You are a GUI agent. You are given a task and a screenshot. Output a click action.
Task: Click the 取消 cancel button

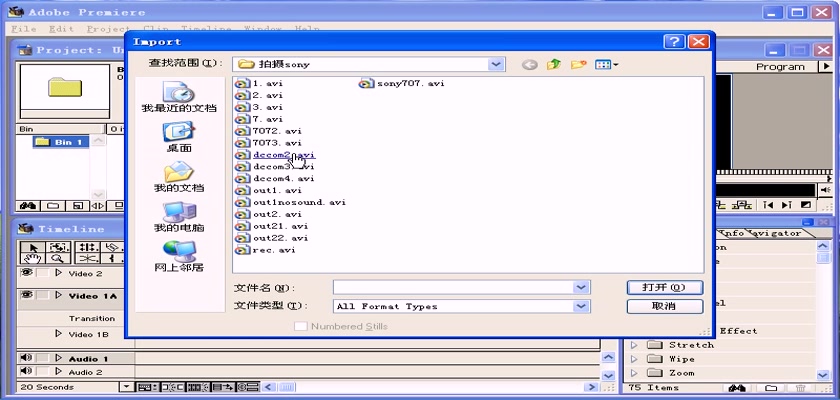pyautogui.click(x=664, y=306)
